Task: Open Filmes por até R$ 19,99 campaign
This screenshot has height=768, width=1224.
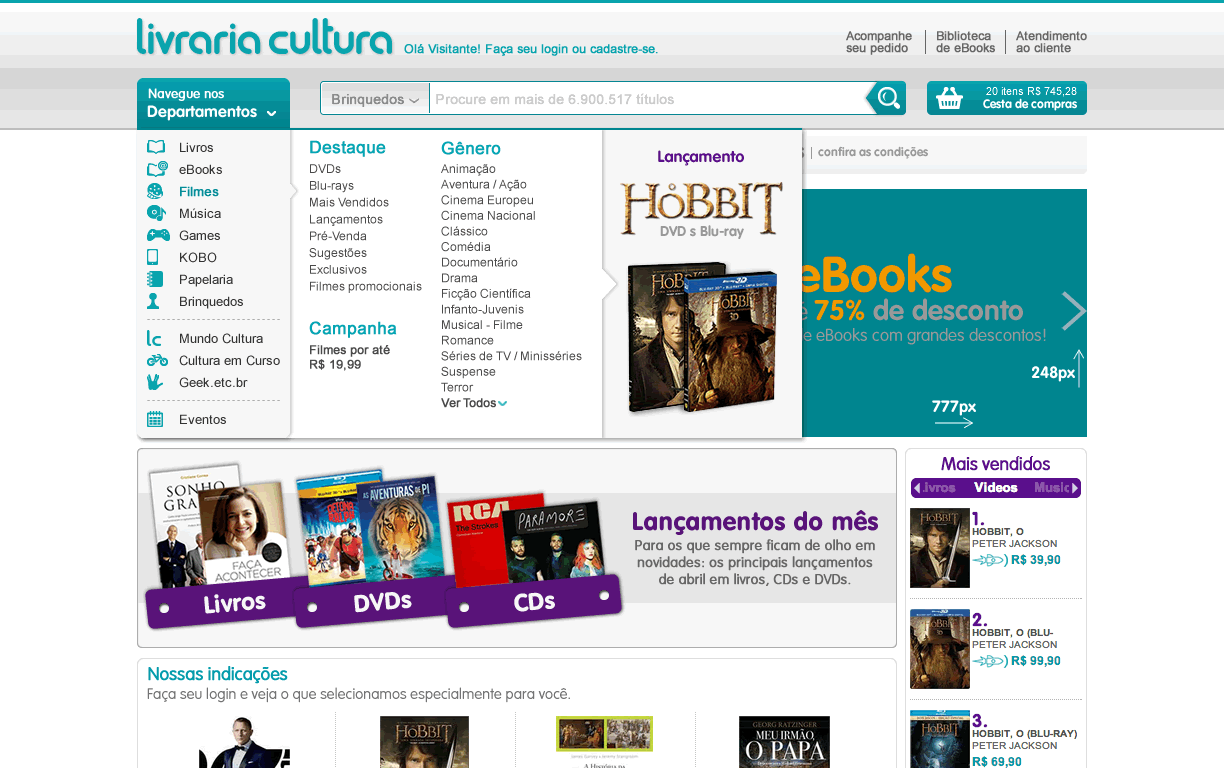Action: [x=349, y=357]
